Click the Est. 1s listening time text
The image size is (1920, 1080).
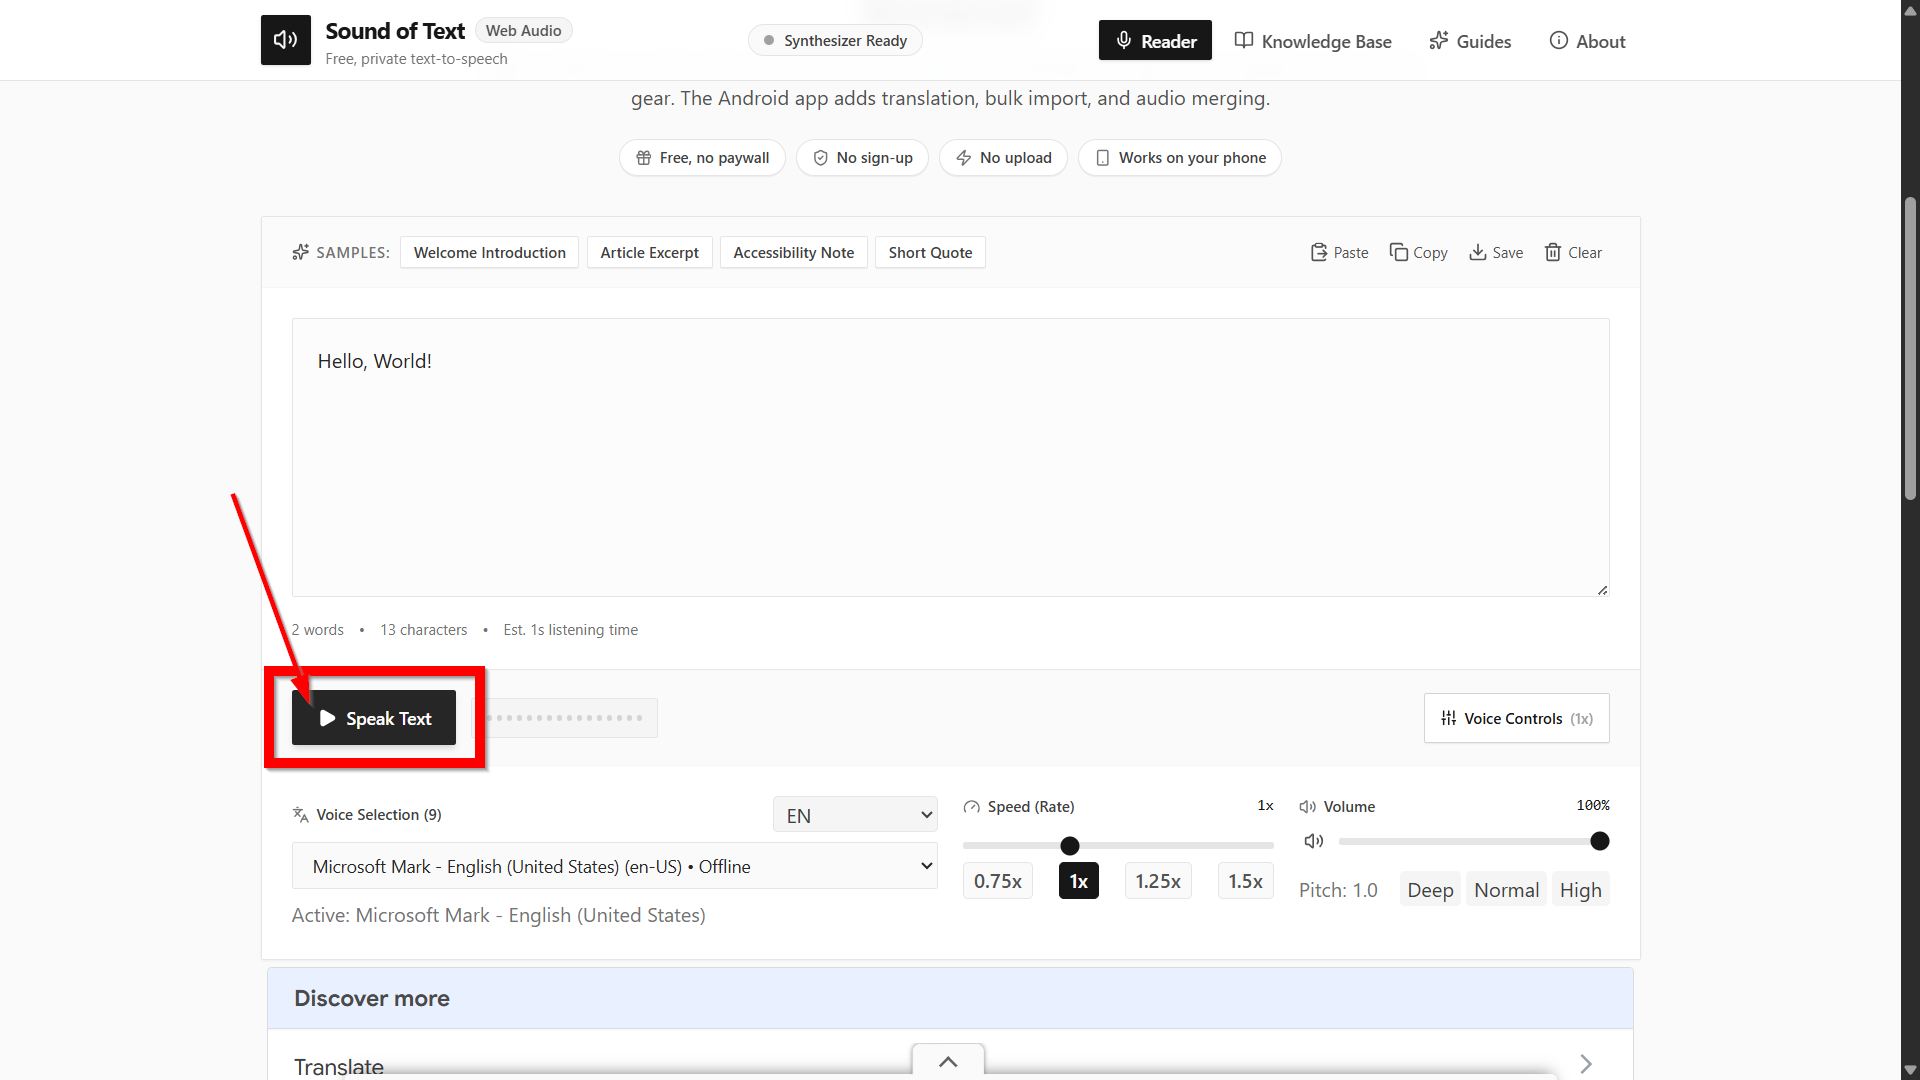pyautogui.click(x=570, y=630)
